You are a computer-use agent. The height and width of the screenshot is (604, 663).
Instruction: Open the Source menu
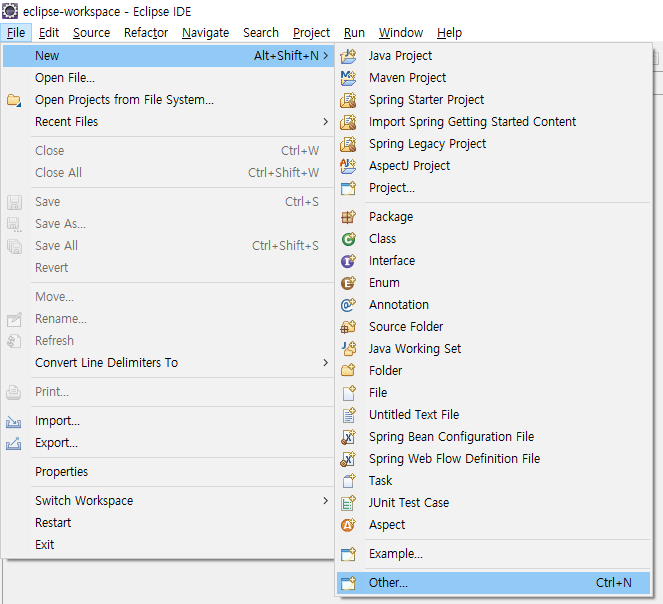coord(91,33)
